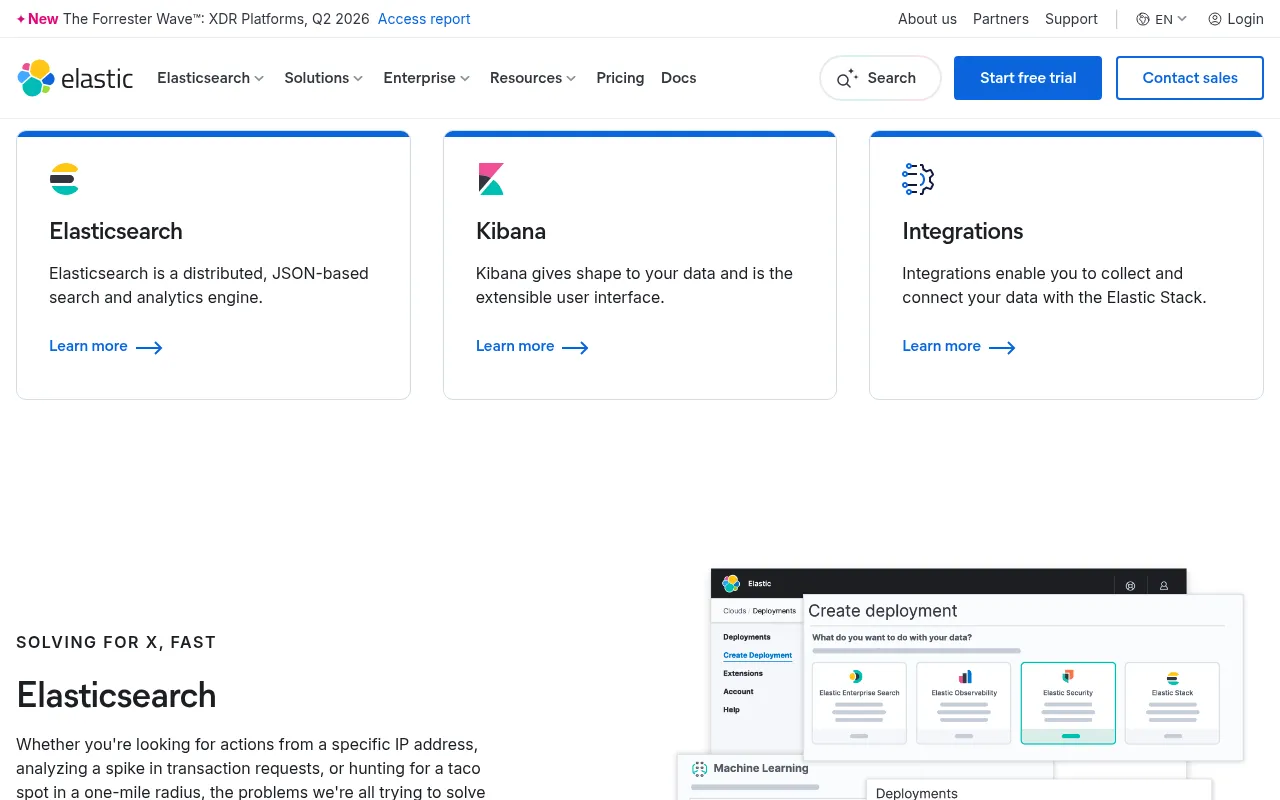The width and height of the screenshot is (1280, 800).
Task: Expand the Elasticsearch navigation menu
Action: click(x=211, y=78)
